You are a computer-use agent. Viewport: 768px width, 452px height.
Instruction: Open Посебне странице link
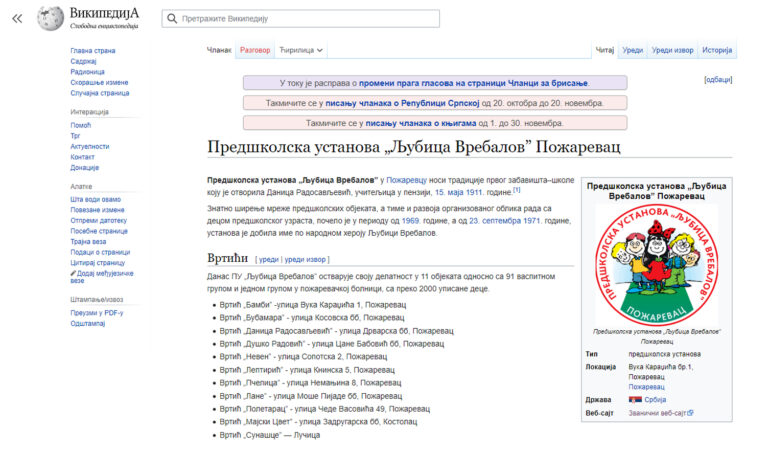pyautogui.click(x=99, y=231)
